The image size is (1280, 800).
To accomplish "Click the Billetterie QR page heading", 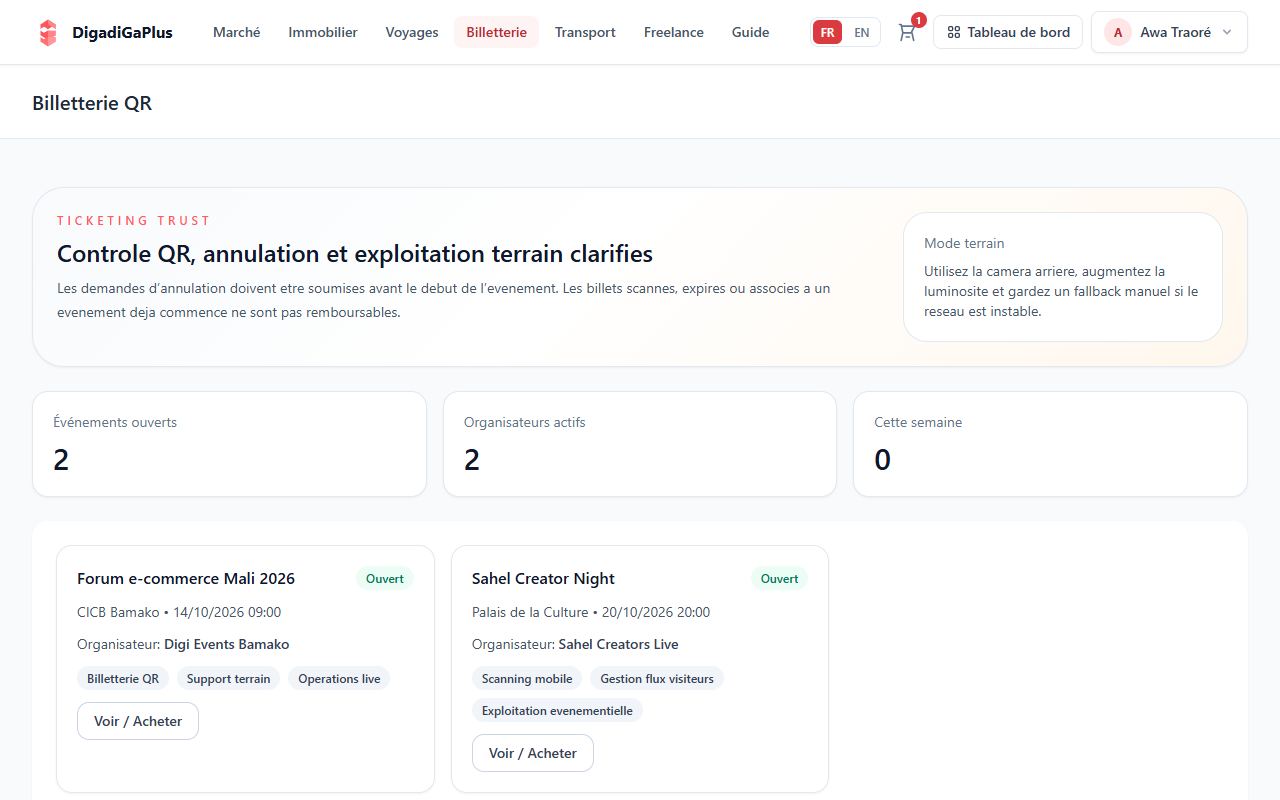I will pyautogui.click(x=92, y=103).
